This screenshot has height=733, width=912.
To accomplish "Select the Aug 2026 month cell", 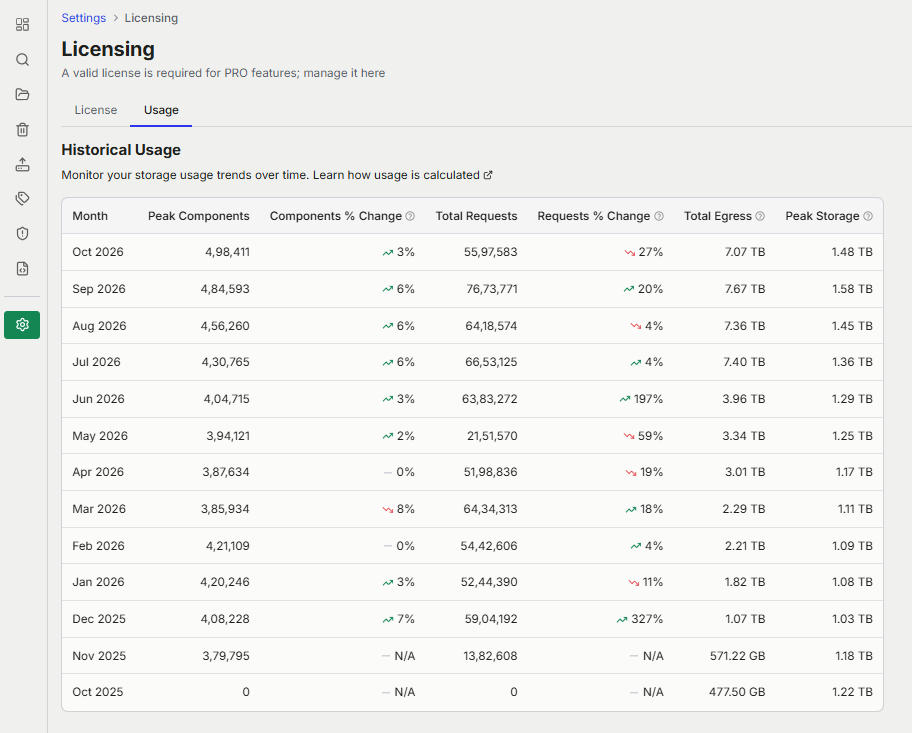I will click(x=99, y=326).
